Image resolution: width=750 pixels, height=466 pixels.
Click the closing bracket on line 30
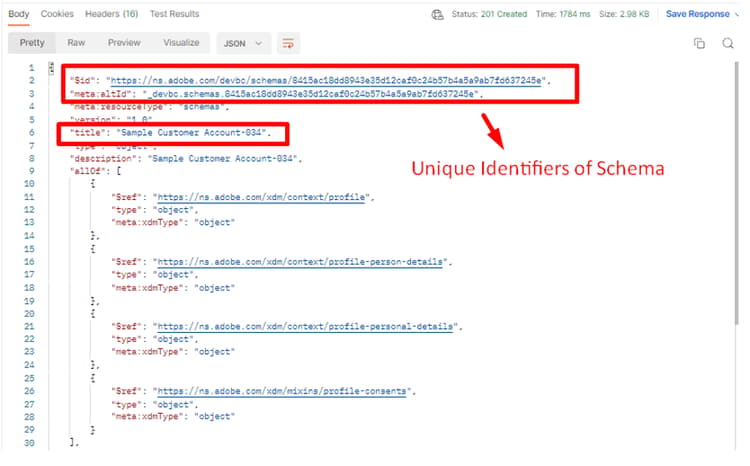[73, 443]
